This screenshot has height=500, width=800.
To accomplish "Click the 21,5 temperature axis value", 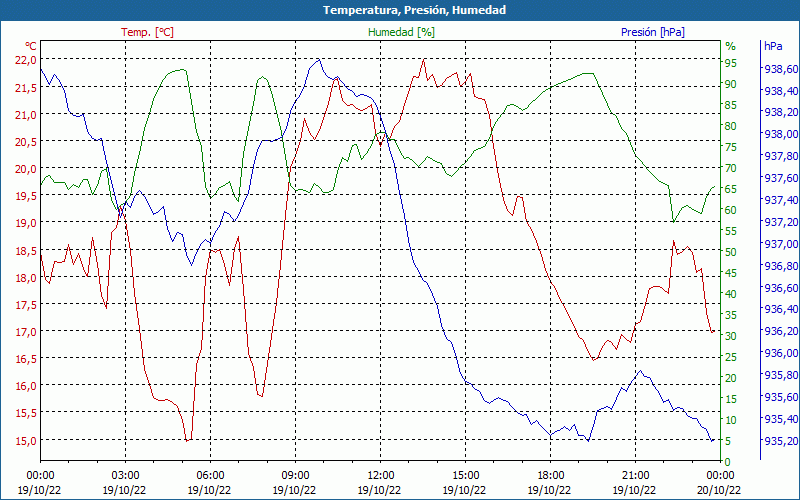I will click(24, 88).
